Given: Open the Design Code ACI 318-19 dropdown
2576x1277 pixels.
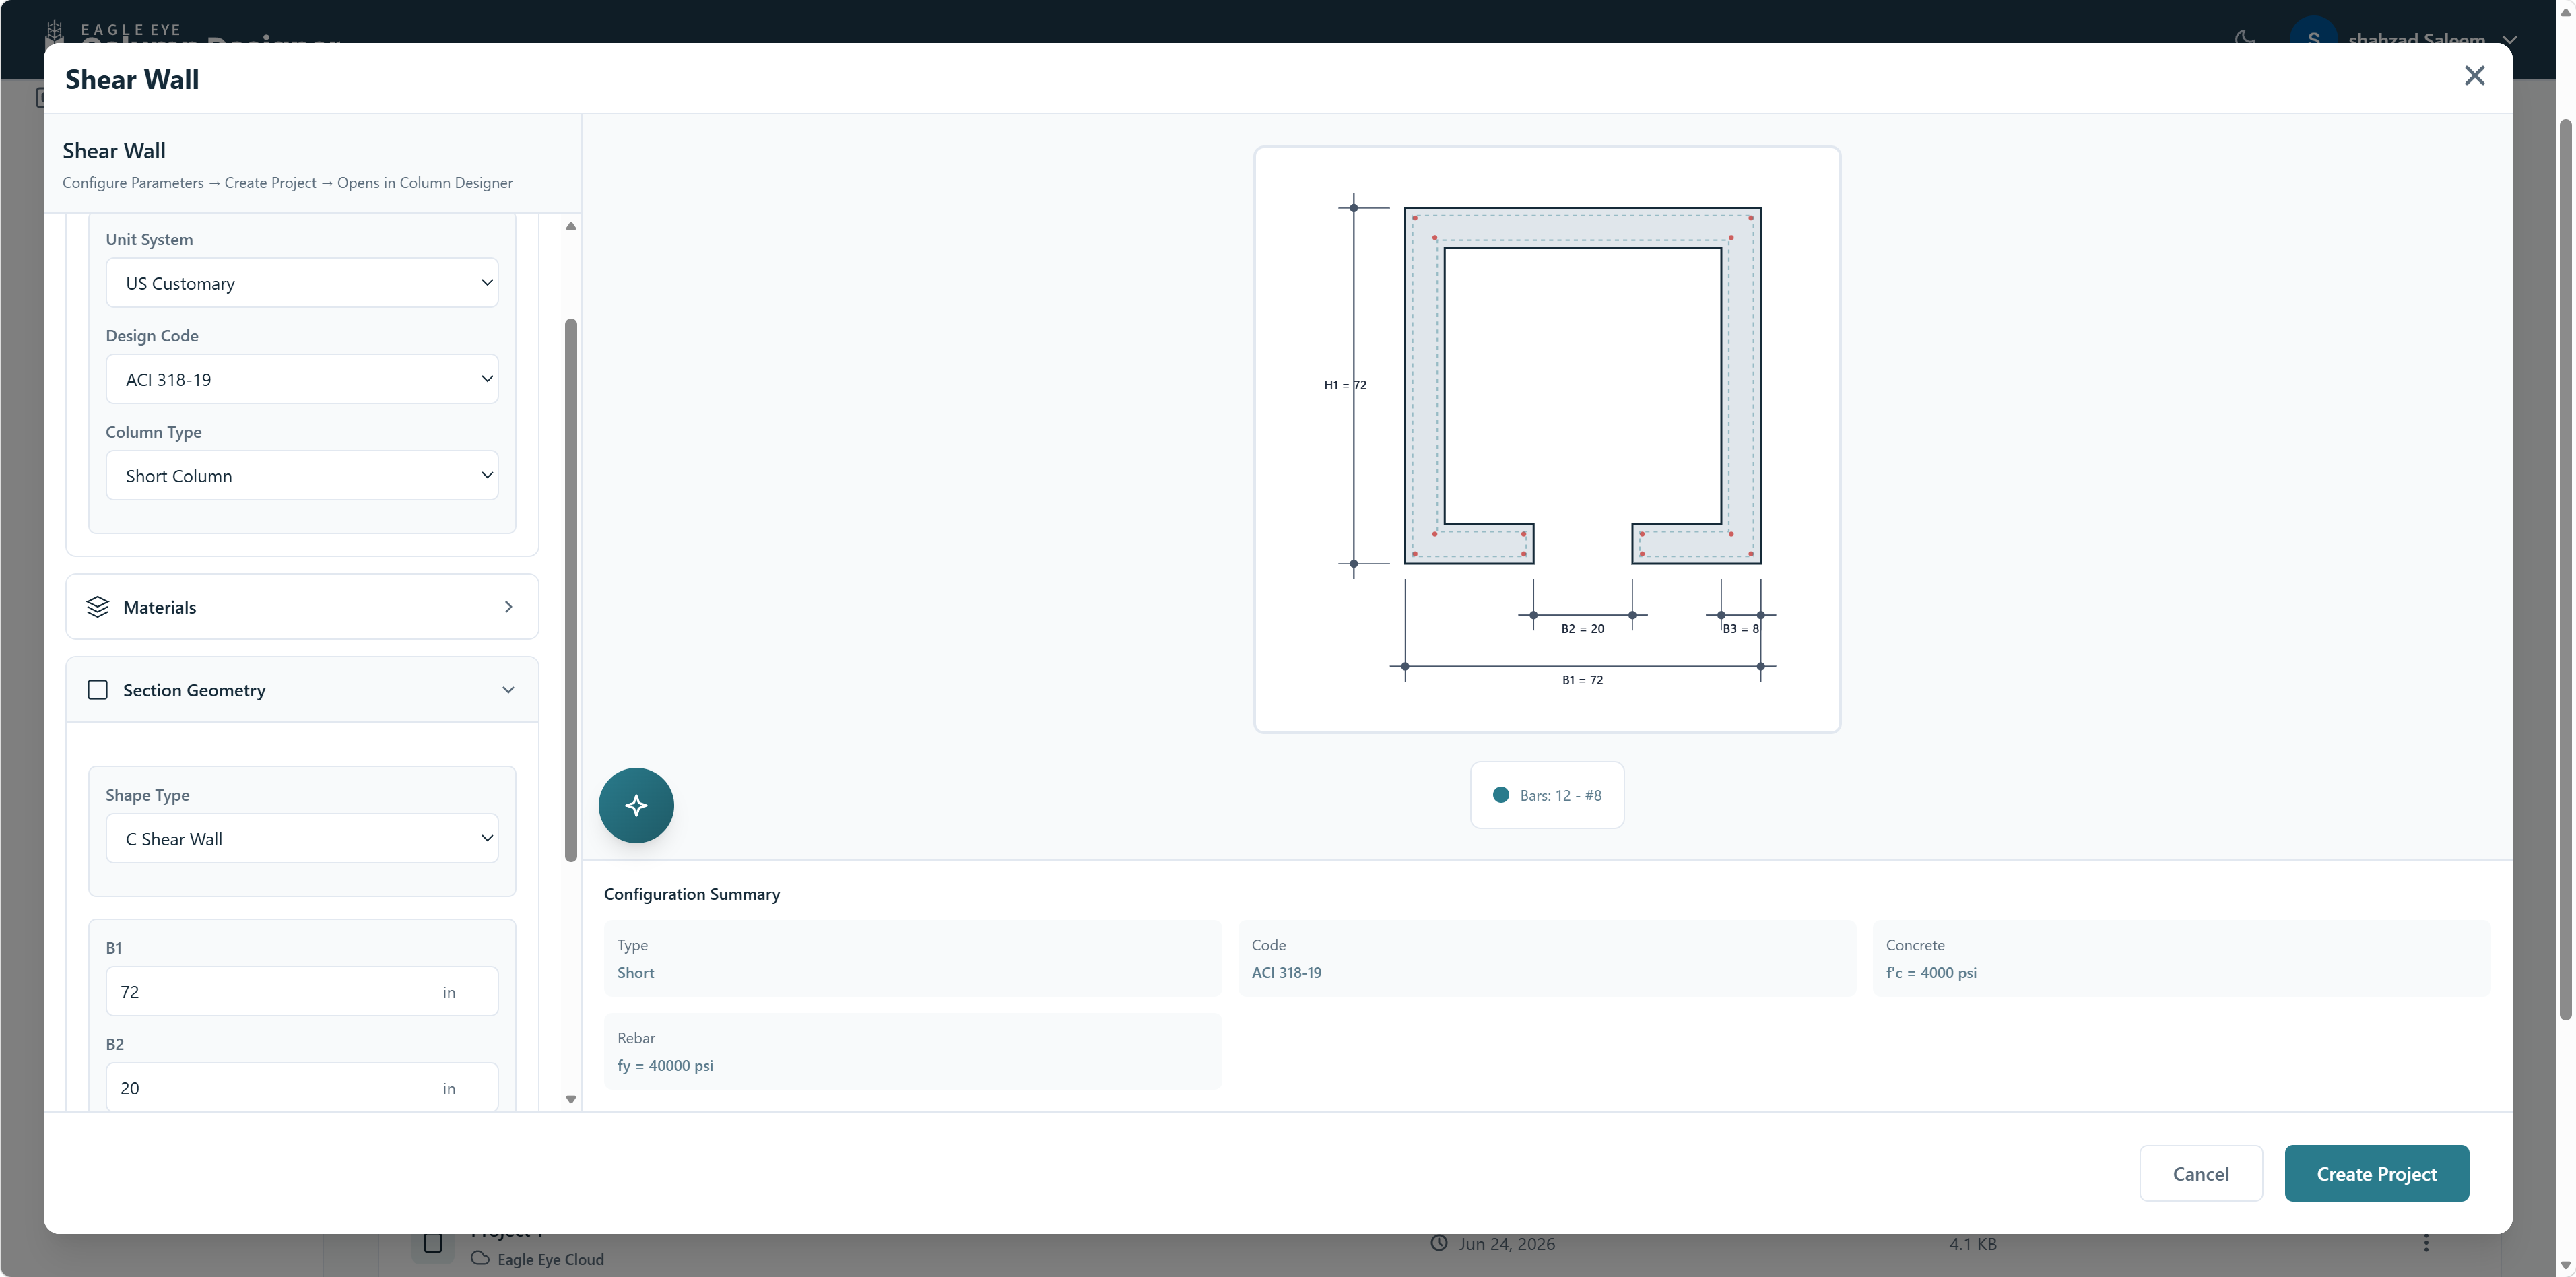Looking at the screenshot, I should tap(302, 379).
